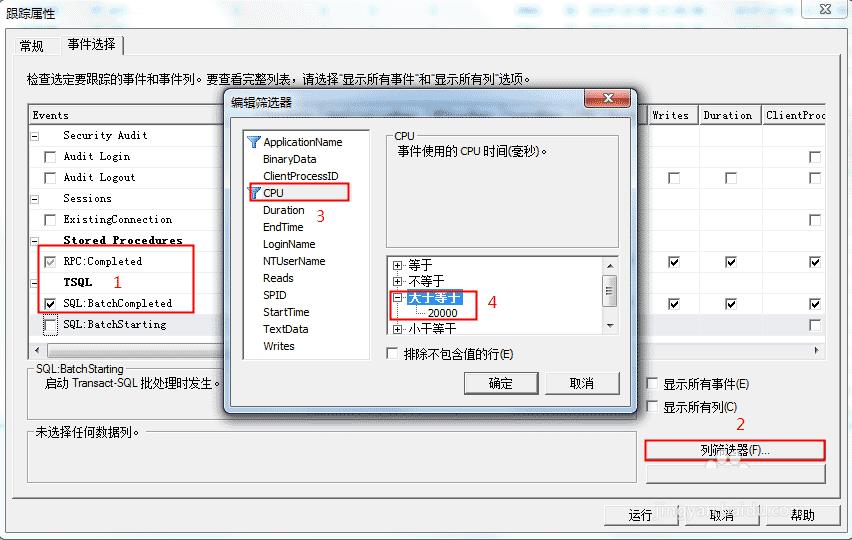Click the Duration column header
The height and width of the screenshot is (540, 852).
[x=730, y=115]
